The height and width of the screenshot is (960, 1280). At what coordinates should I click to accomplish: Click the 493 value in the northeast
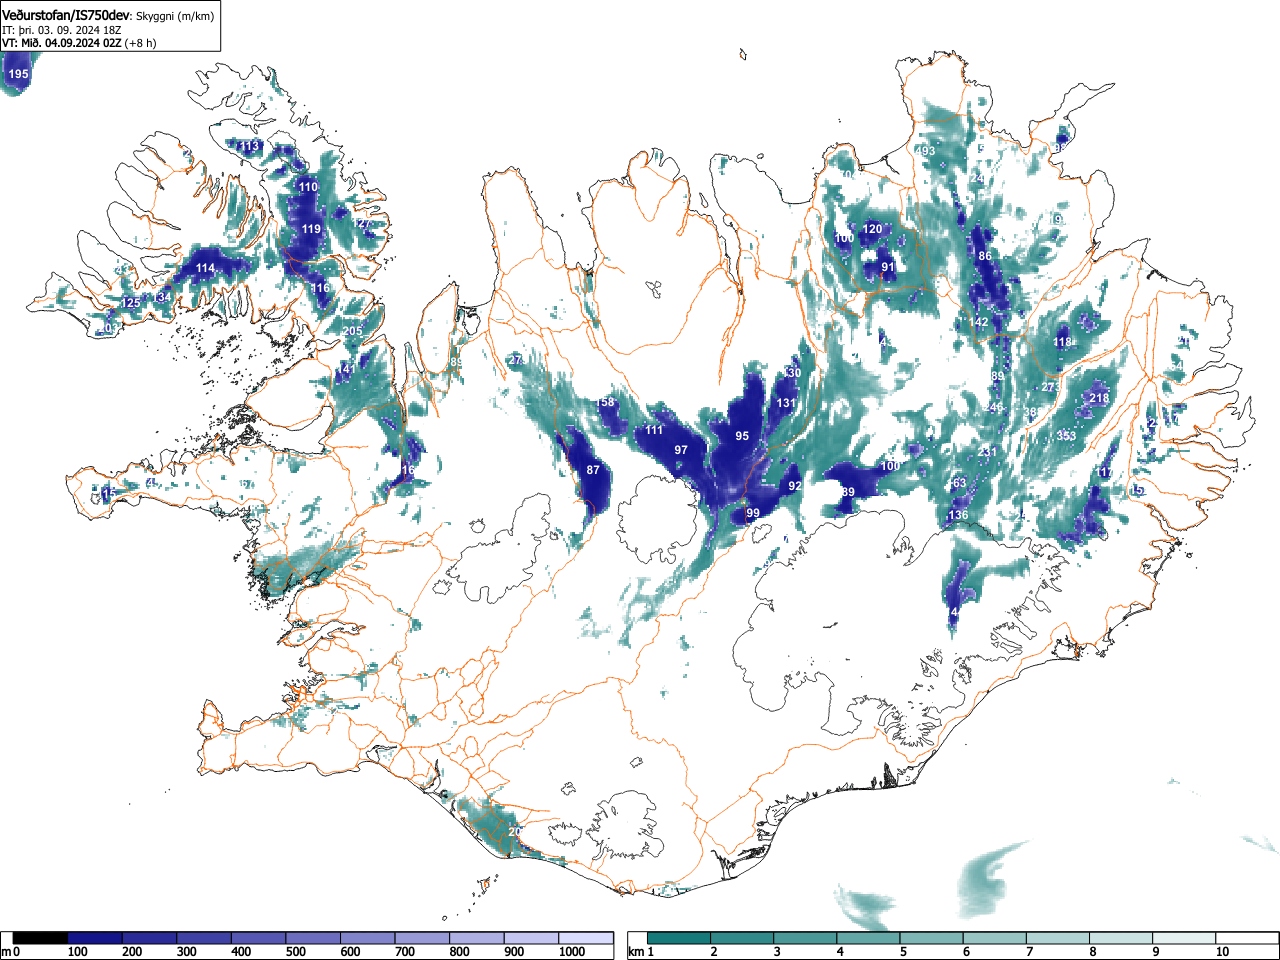pos(926,151)
